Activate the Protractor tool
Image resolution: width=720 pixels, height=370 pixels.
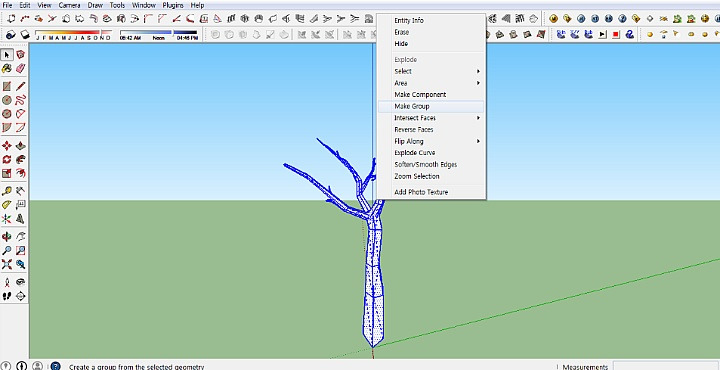point(7,205)
